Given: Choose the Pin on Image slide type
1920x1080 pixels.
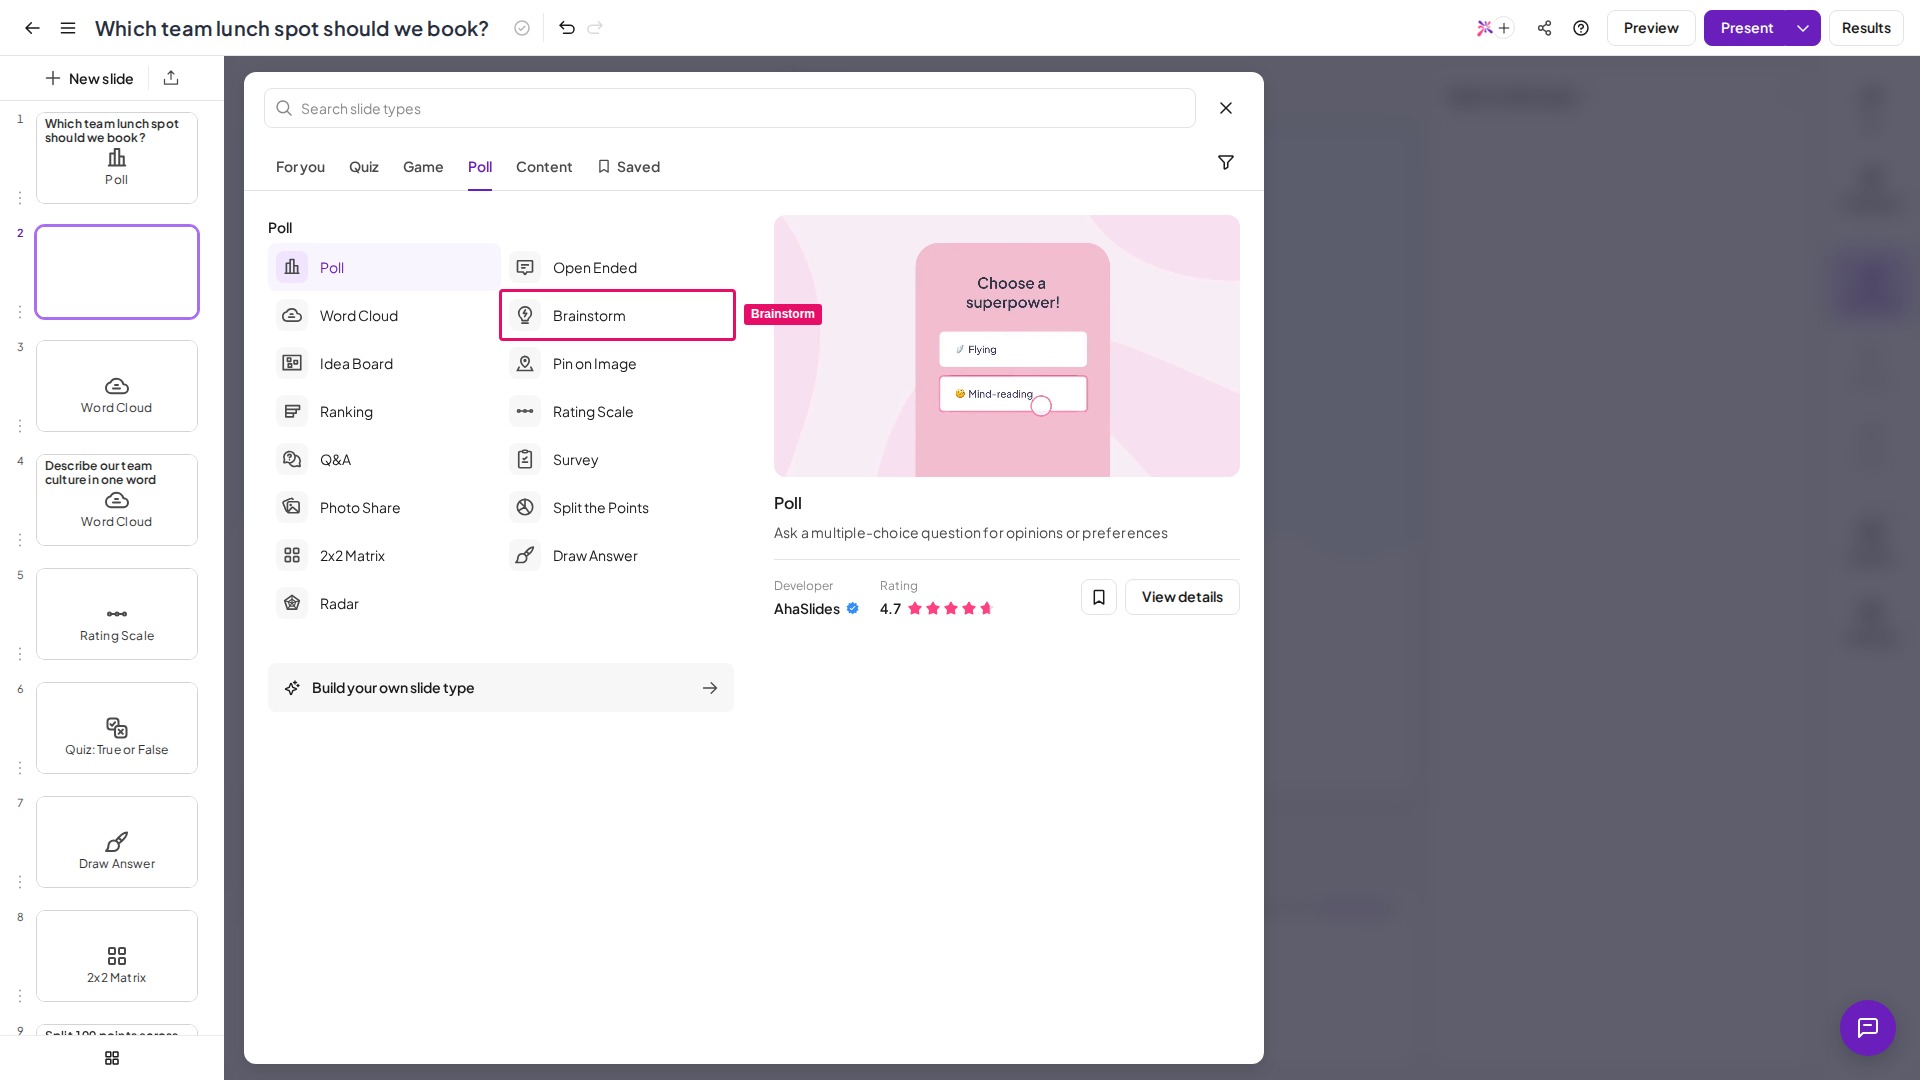Looking at the screenshot, I should click(617, 364).
